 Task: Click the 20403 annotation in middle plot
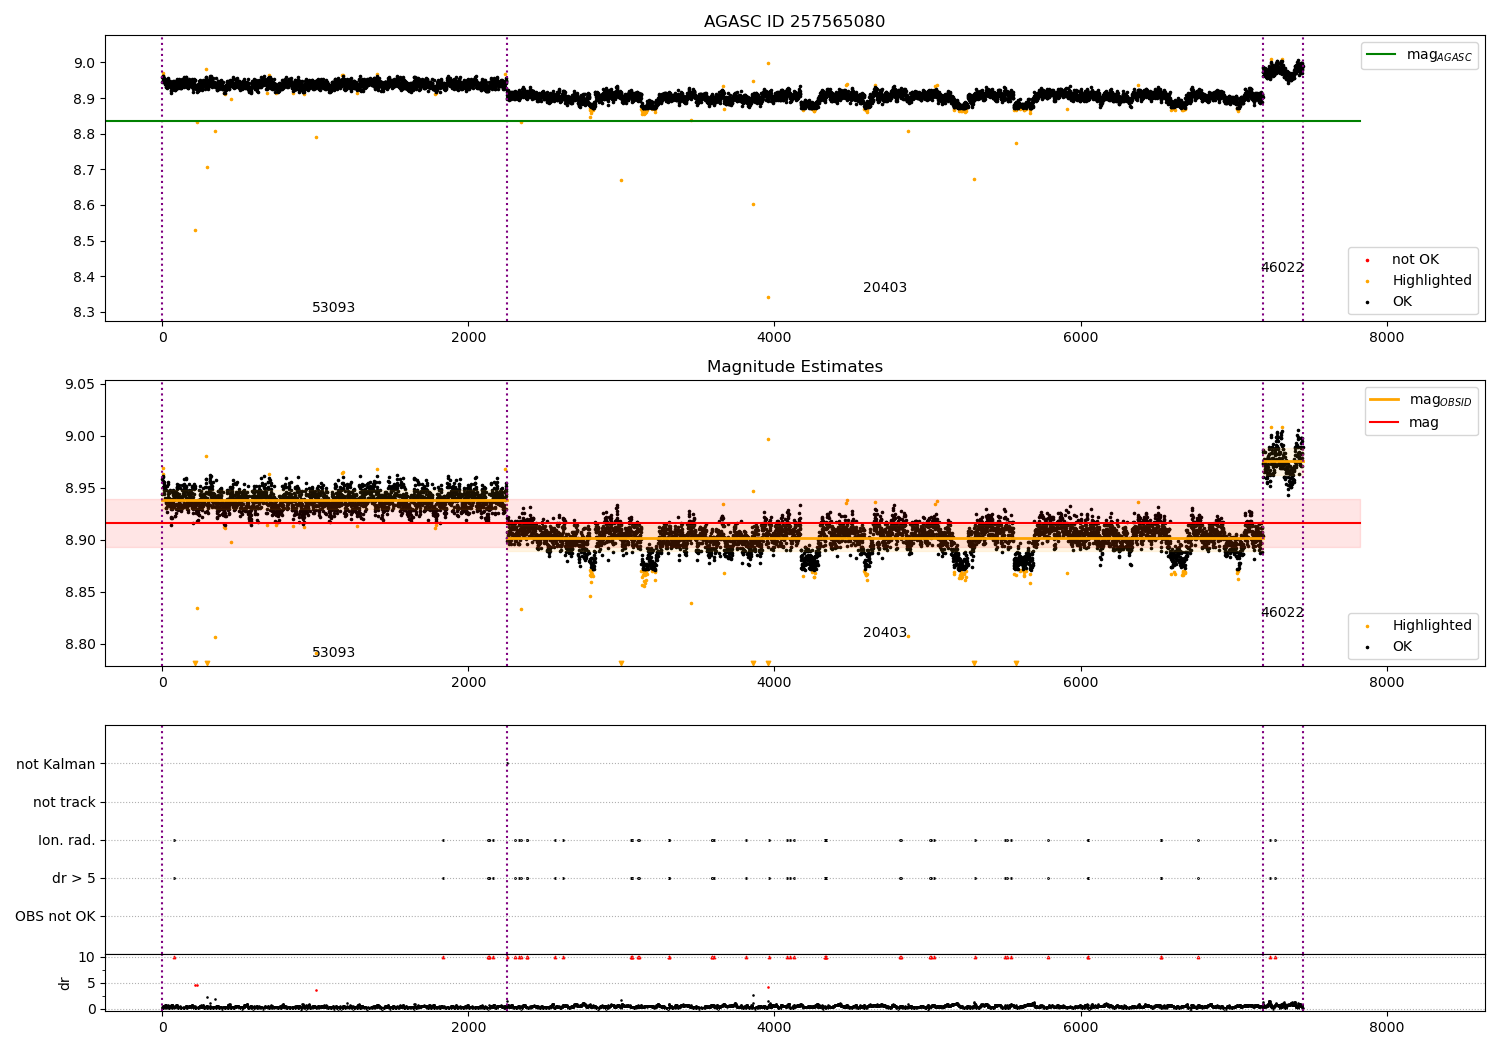(885, 633)
